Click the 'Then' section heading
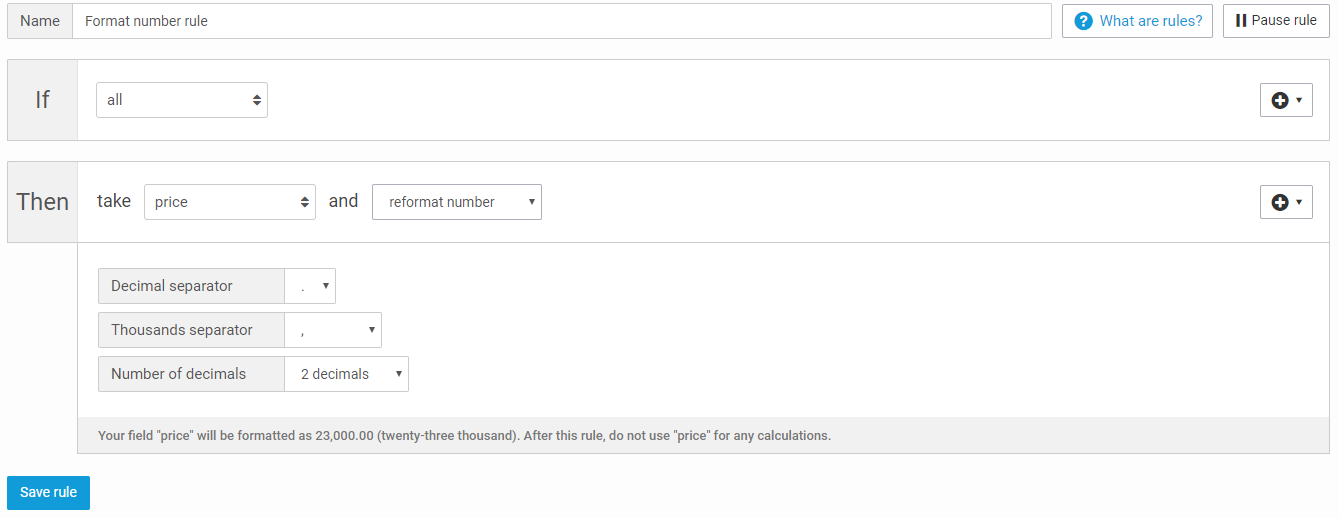 [x=43, y=202]
